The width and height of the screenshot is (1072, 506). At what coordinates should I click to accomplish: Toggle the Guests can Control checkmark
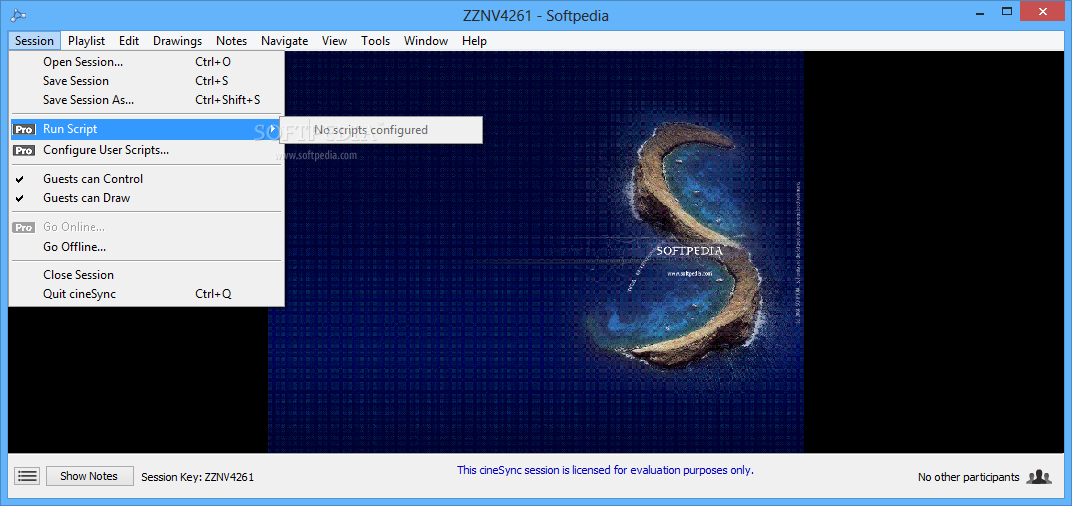pos(20,179)
